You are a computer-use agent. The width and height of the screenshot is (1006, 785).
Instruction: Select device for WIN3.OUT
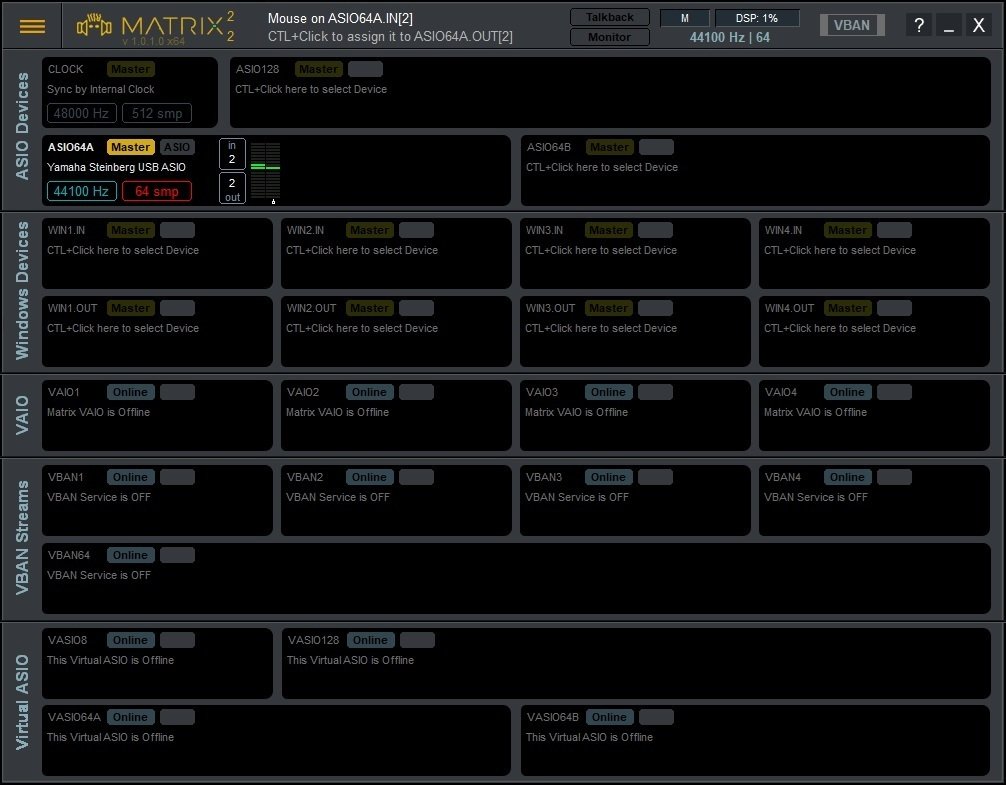(601, 328)
